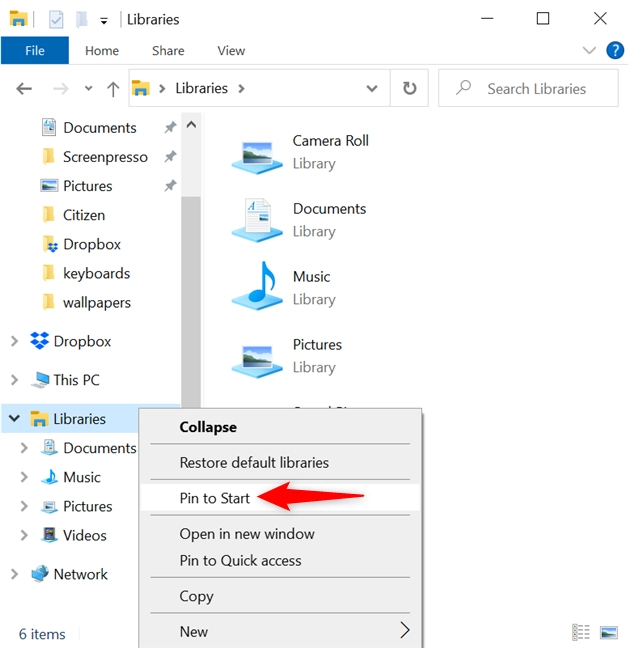Screen dimensions: 629x648
Task: Open the File tab
Action: click(x=35, y=50)
